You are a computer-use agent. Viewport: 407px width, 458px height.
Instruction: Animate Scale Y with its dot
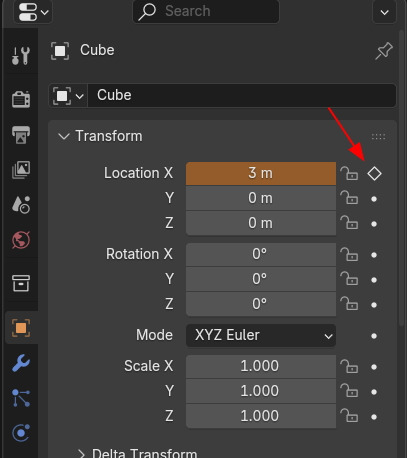click(374, 392)
